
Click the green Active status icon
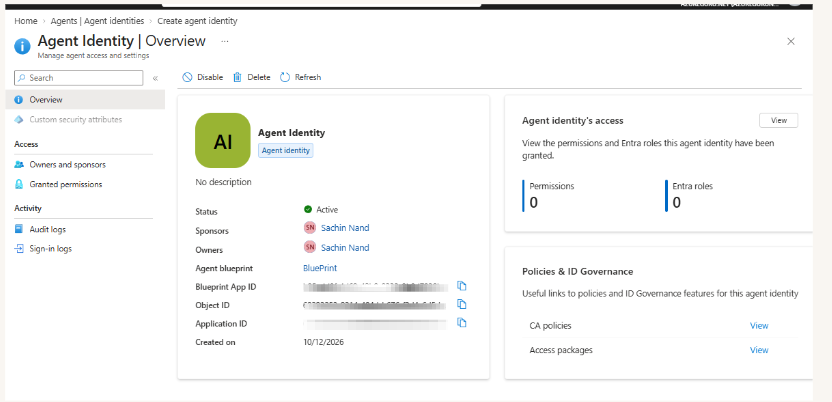pos(308,209)
